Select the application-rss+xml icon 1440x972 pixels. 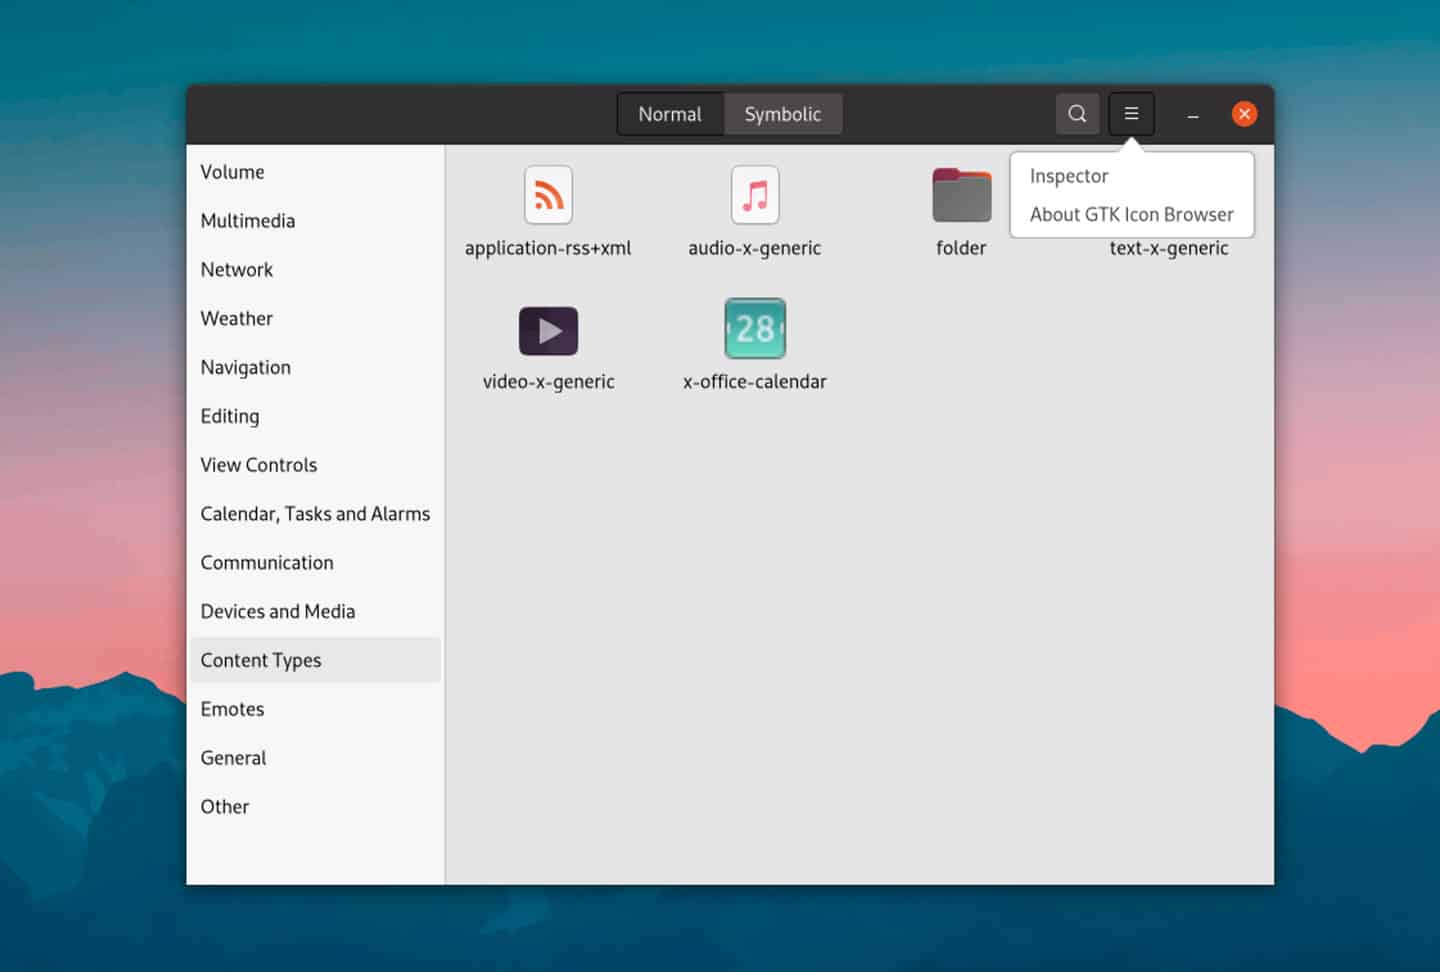pos(548,195)
